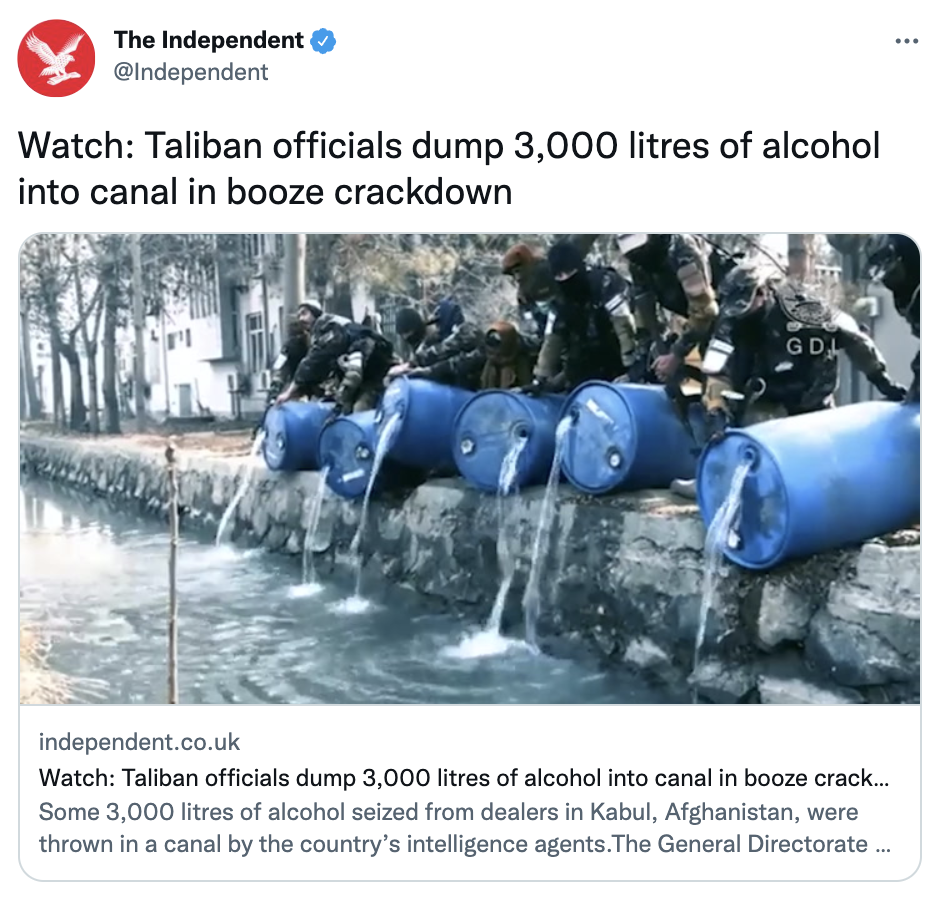934x900 pixels.
Task: Open the link card title ending in booze crack…
Action: point(464,777)
